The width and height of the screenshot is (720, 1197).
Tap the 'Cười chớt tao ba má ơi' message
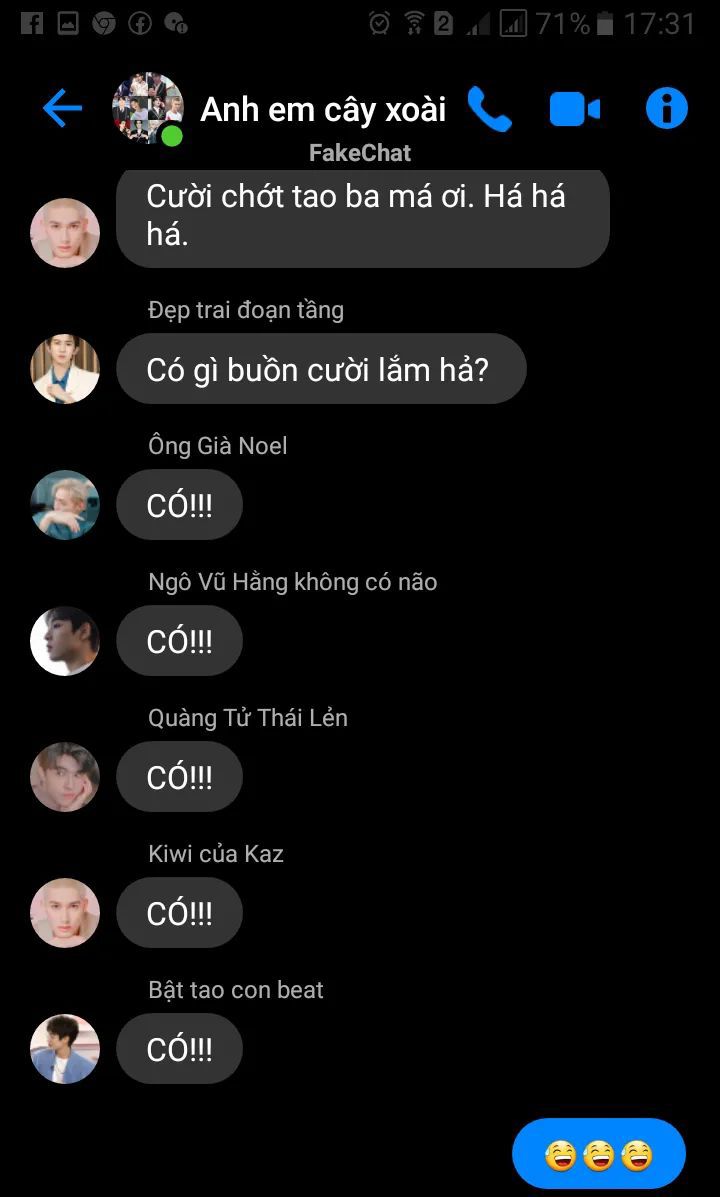coord(363,218)
